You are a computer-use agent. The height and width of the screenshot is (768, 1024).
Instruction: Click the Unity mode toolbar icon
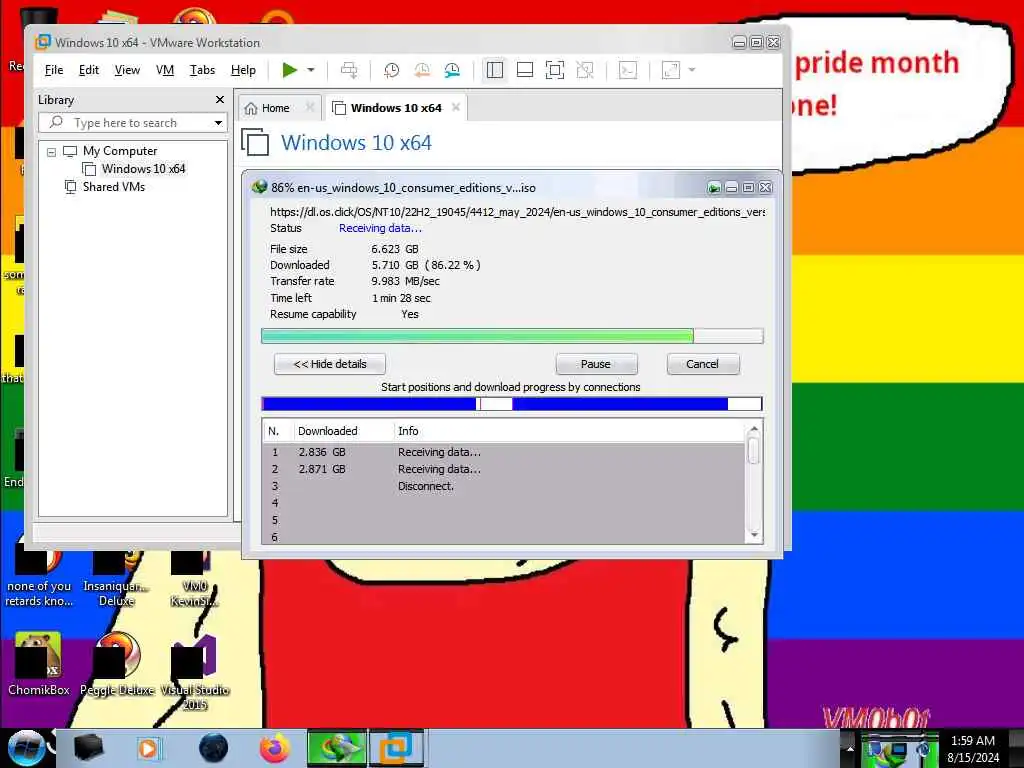[x=585, y=70]
